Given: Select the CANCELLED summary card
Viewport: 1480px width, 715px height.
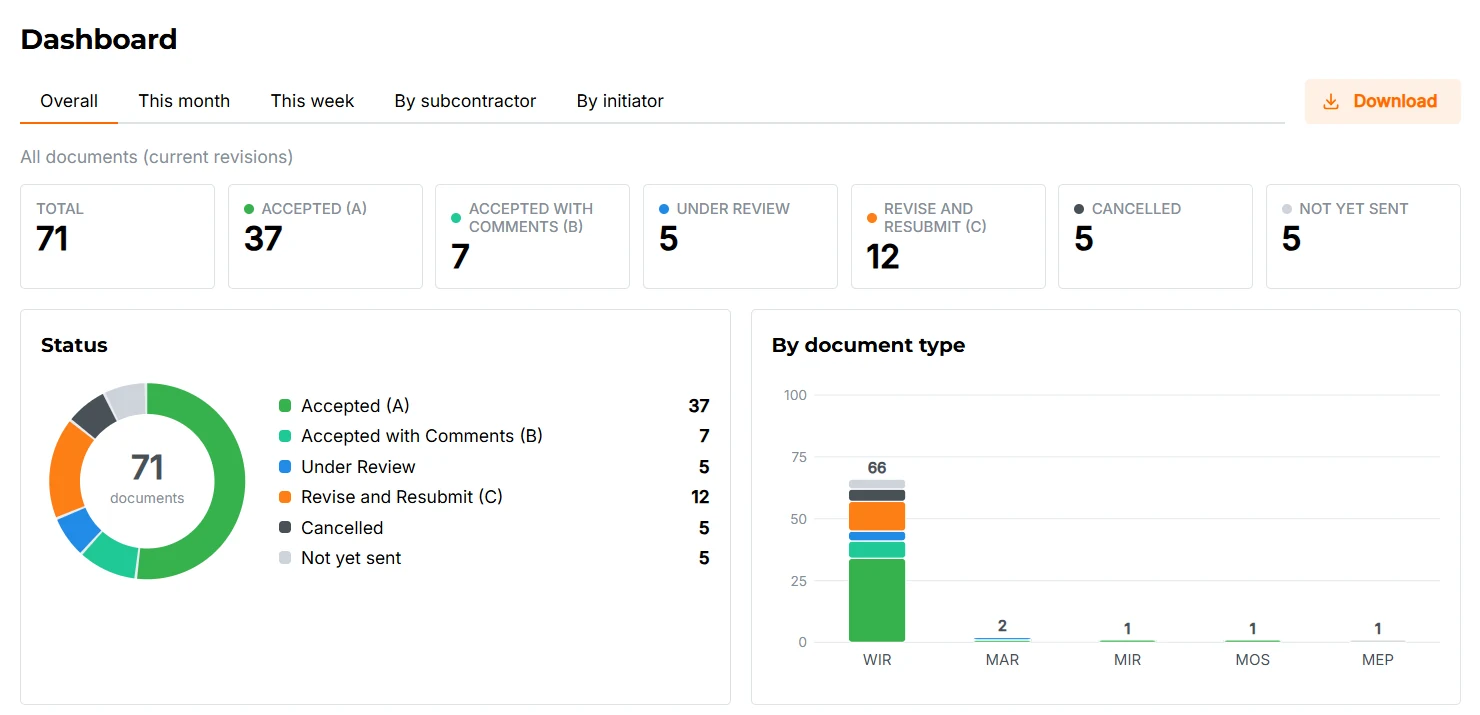Looking at the screenshot, I should (1155, 236).
